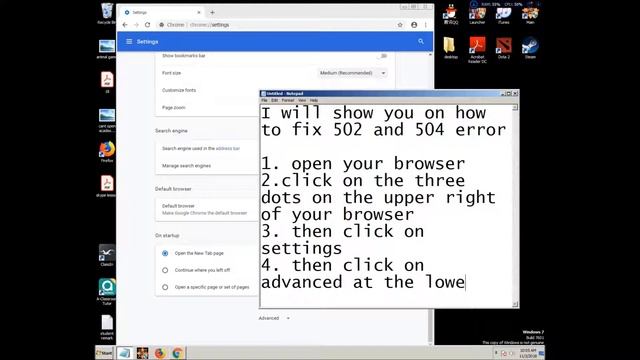
Task: Click the Page zoom setting row
Action: click(x=208, y=107)
